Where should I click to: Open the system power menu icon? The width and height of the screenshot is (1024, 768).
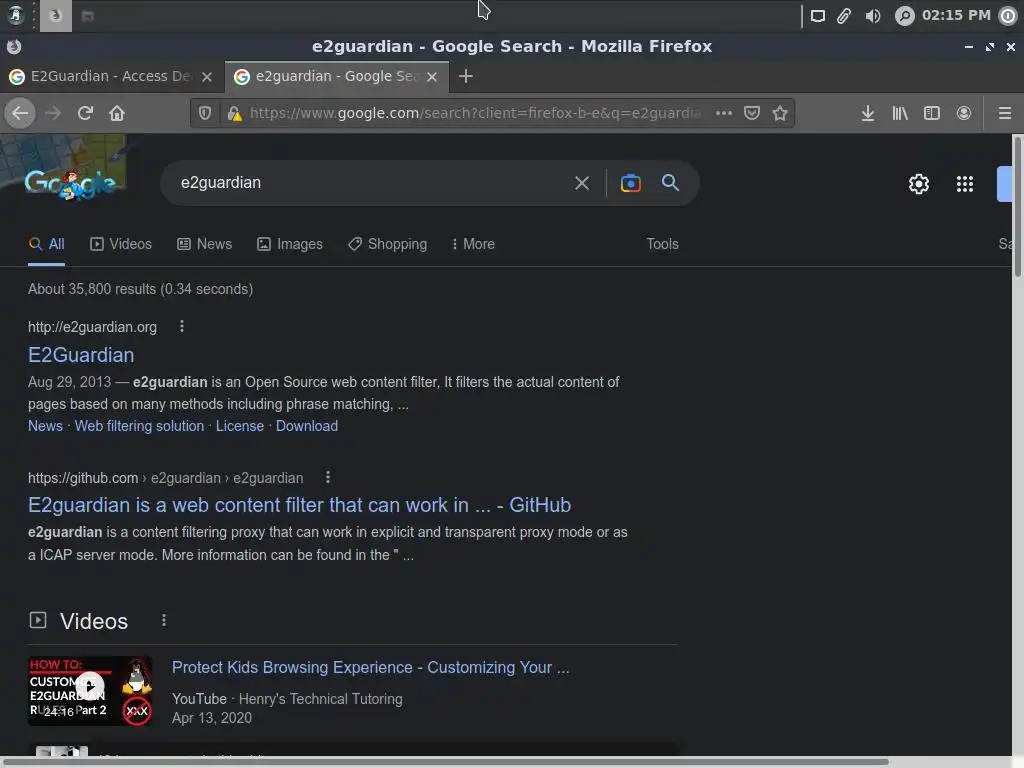tap(1008, 16)
